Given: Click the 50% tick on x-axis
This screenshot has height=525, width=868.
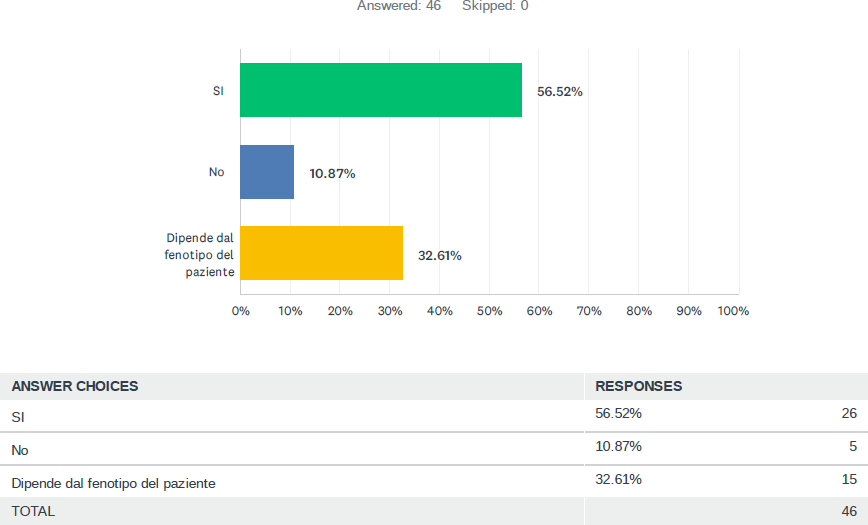Looking at the screenshot, I should (x=489, y=311).
